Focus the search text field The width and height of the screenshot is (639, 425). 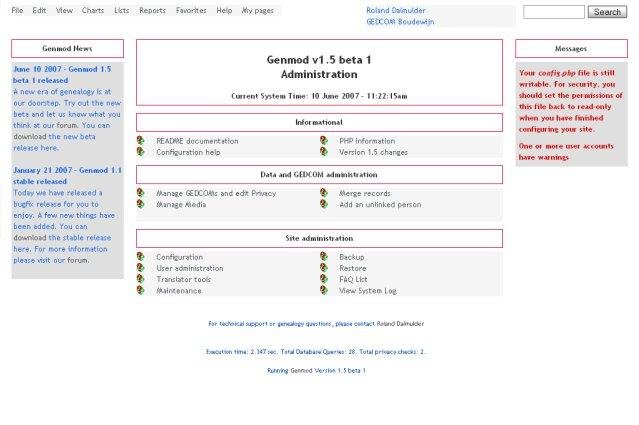point(554,12)
